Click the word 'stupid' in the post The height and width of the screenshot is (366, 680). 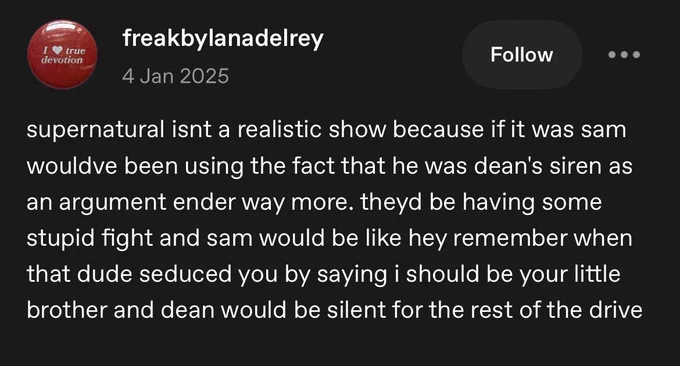pos(60,239)
